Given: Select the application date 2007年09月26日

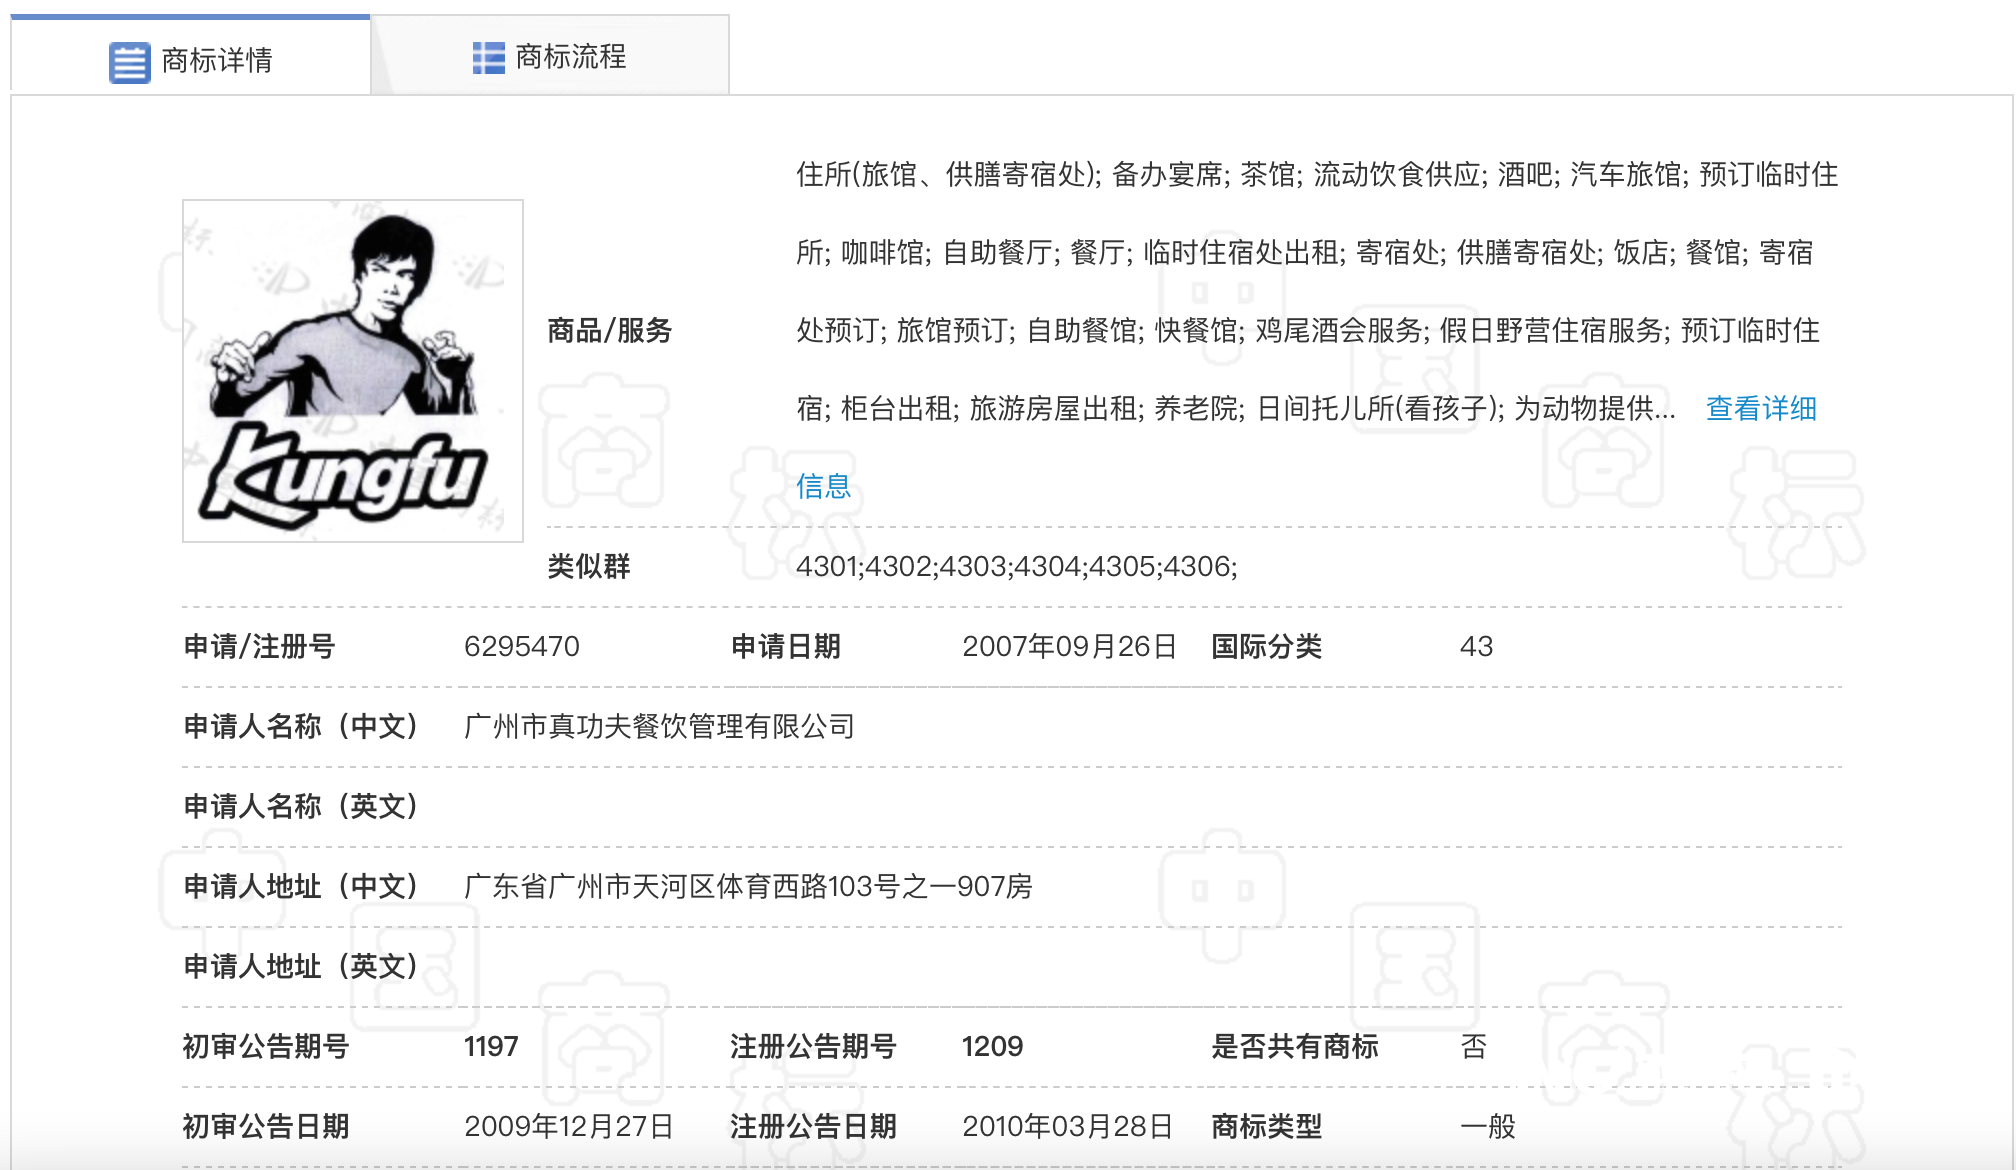Looking at the screenshot, I should coord(1070,647).
